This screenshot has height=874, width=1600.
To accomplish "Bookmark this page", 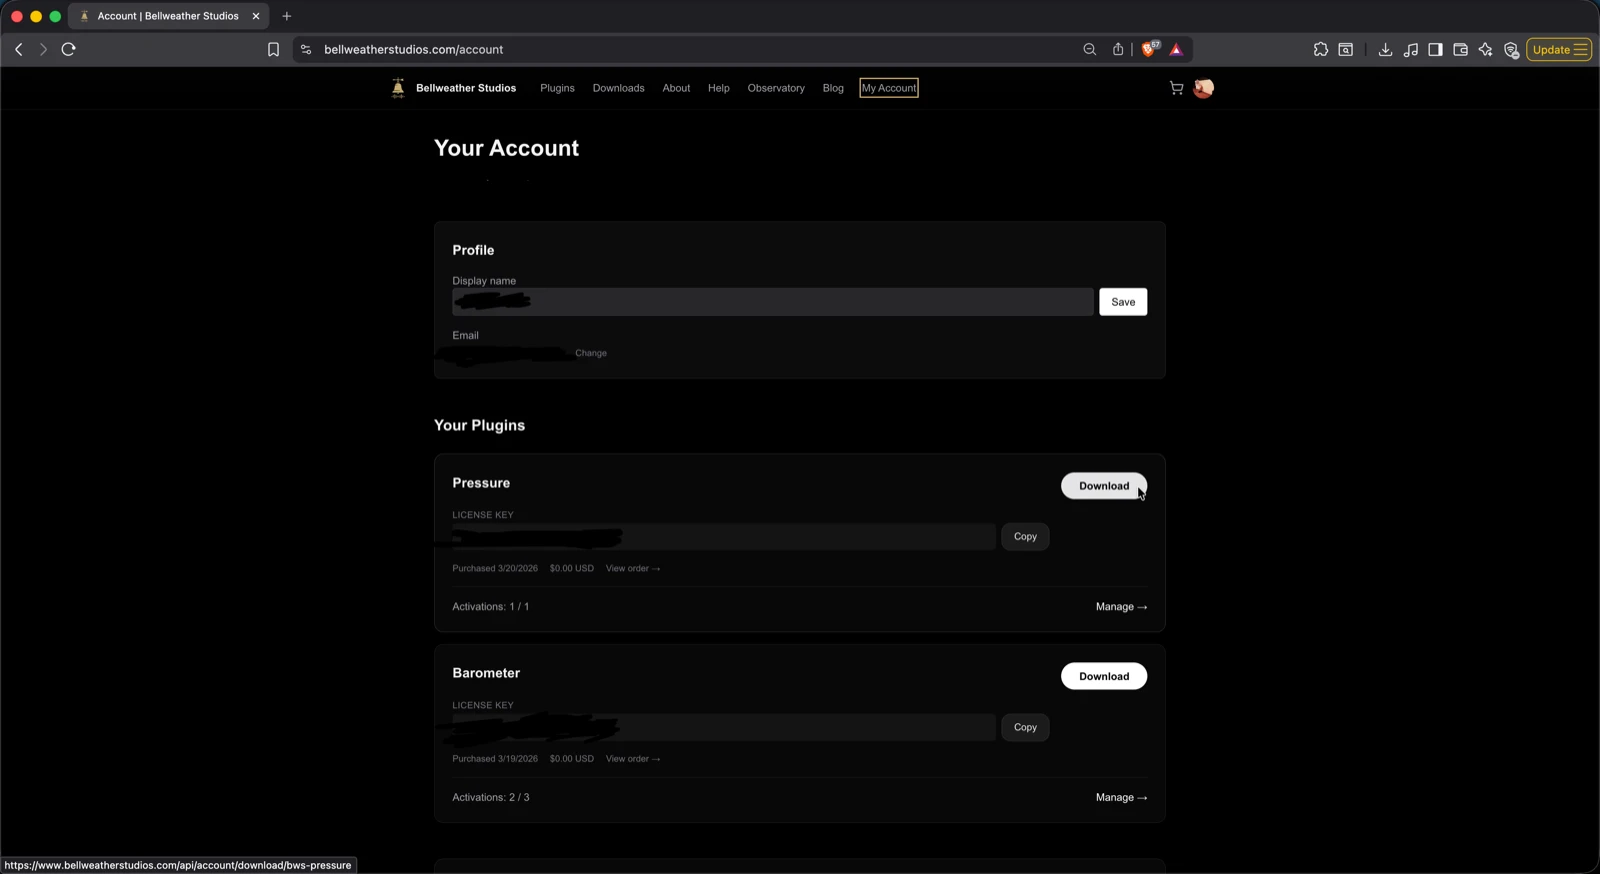I will pyautogui.click(x=273, y=49).
